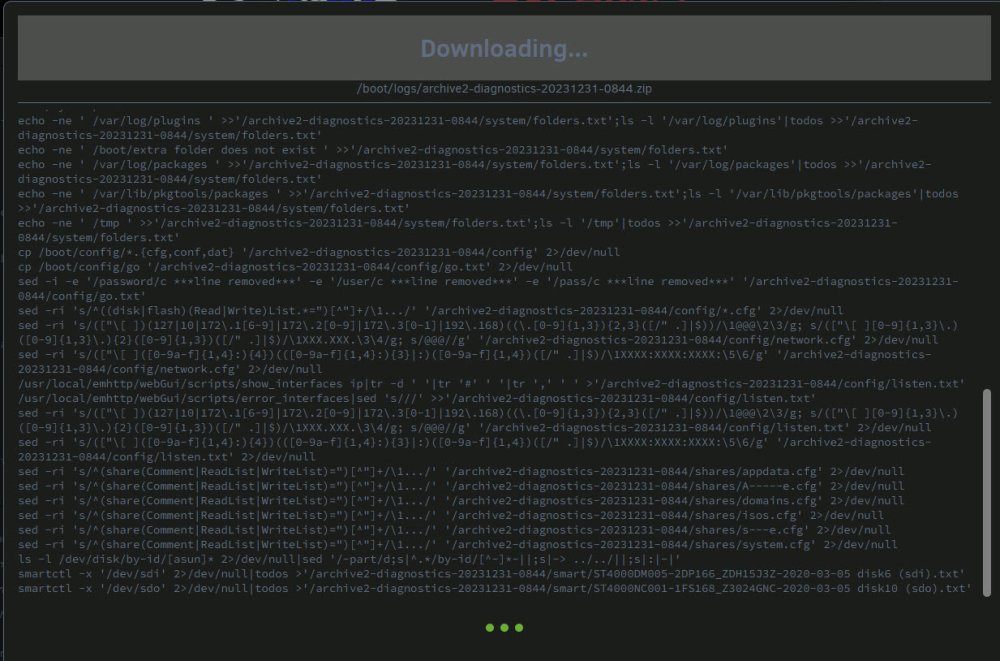Click the echo line for '/var/log/packages'
This screenshot has height=661, width=1000.
click(x=474, y=172)
